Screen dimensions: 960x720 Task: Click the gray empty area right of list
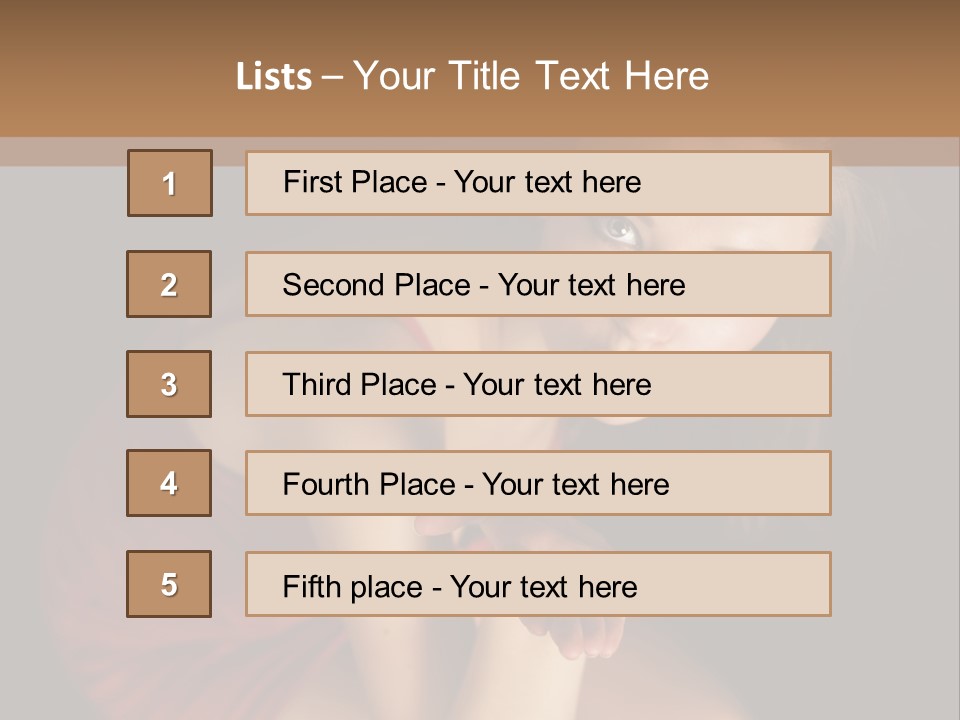click(895, 400)
